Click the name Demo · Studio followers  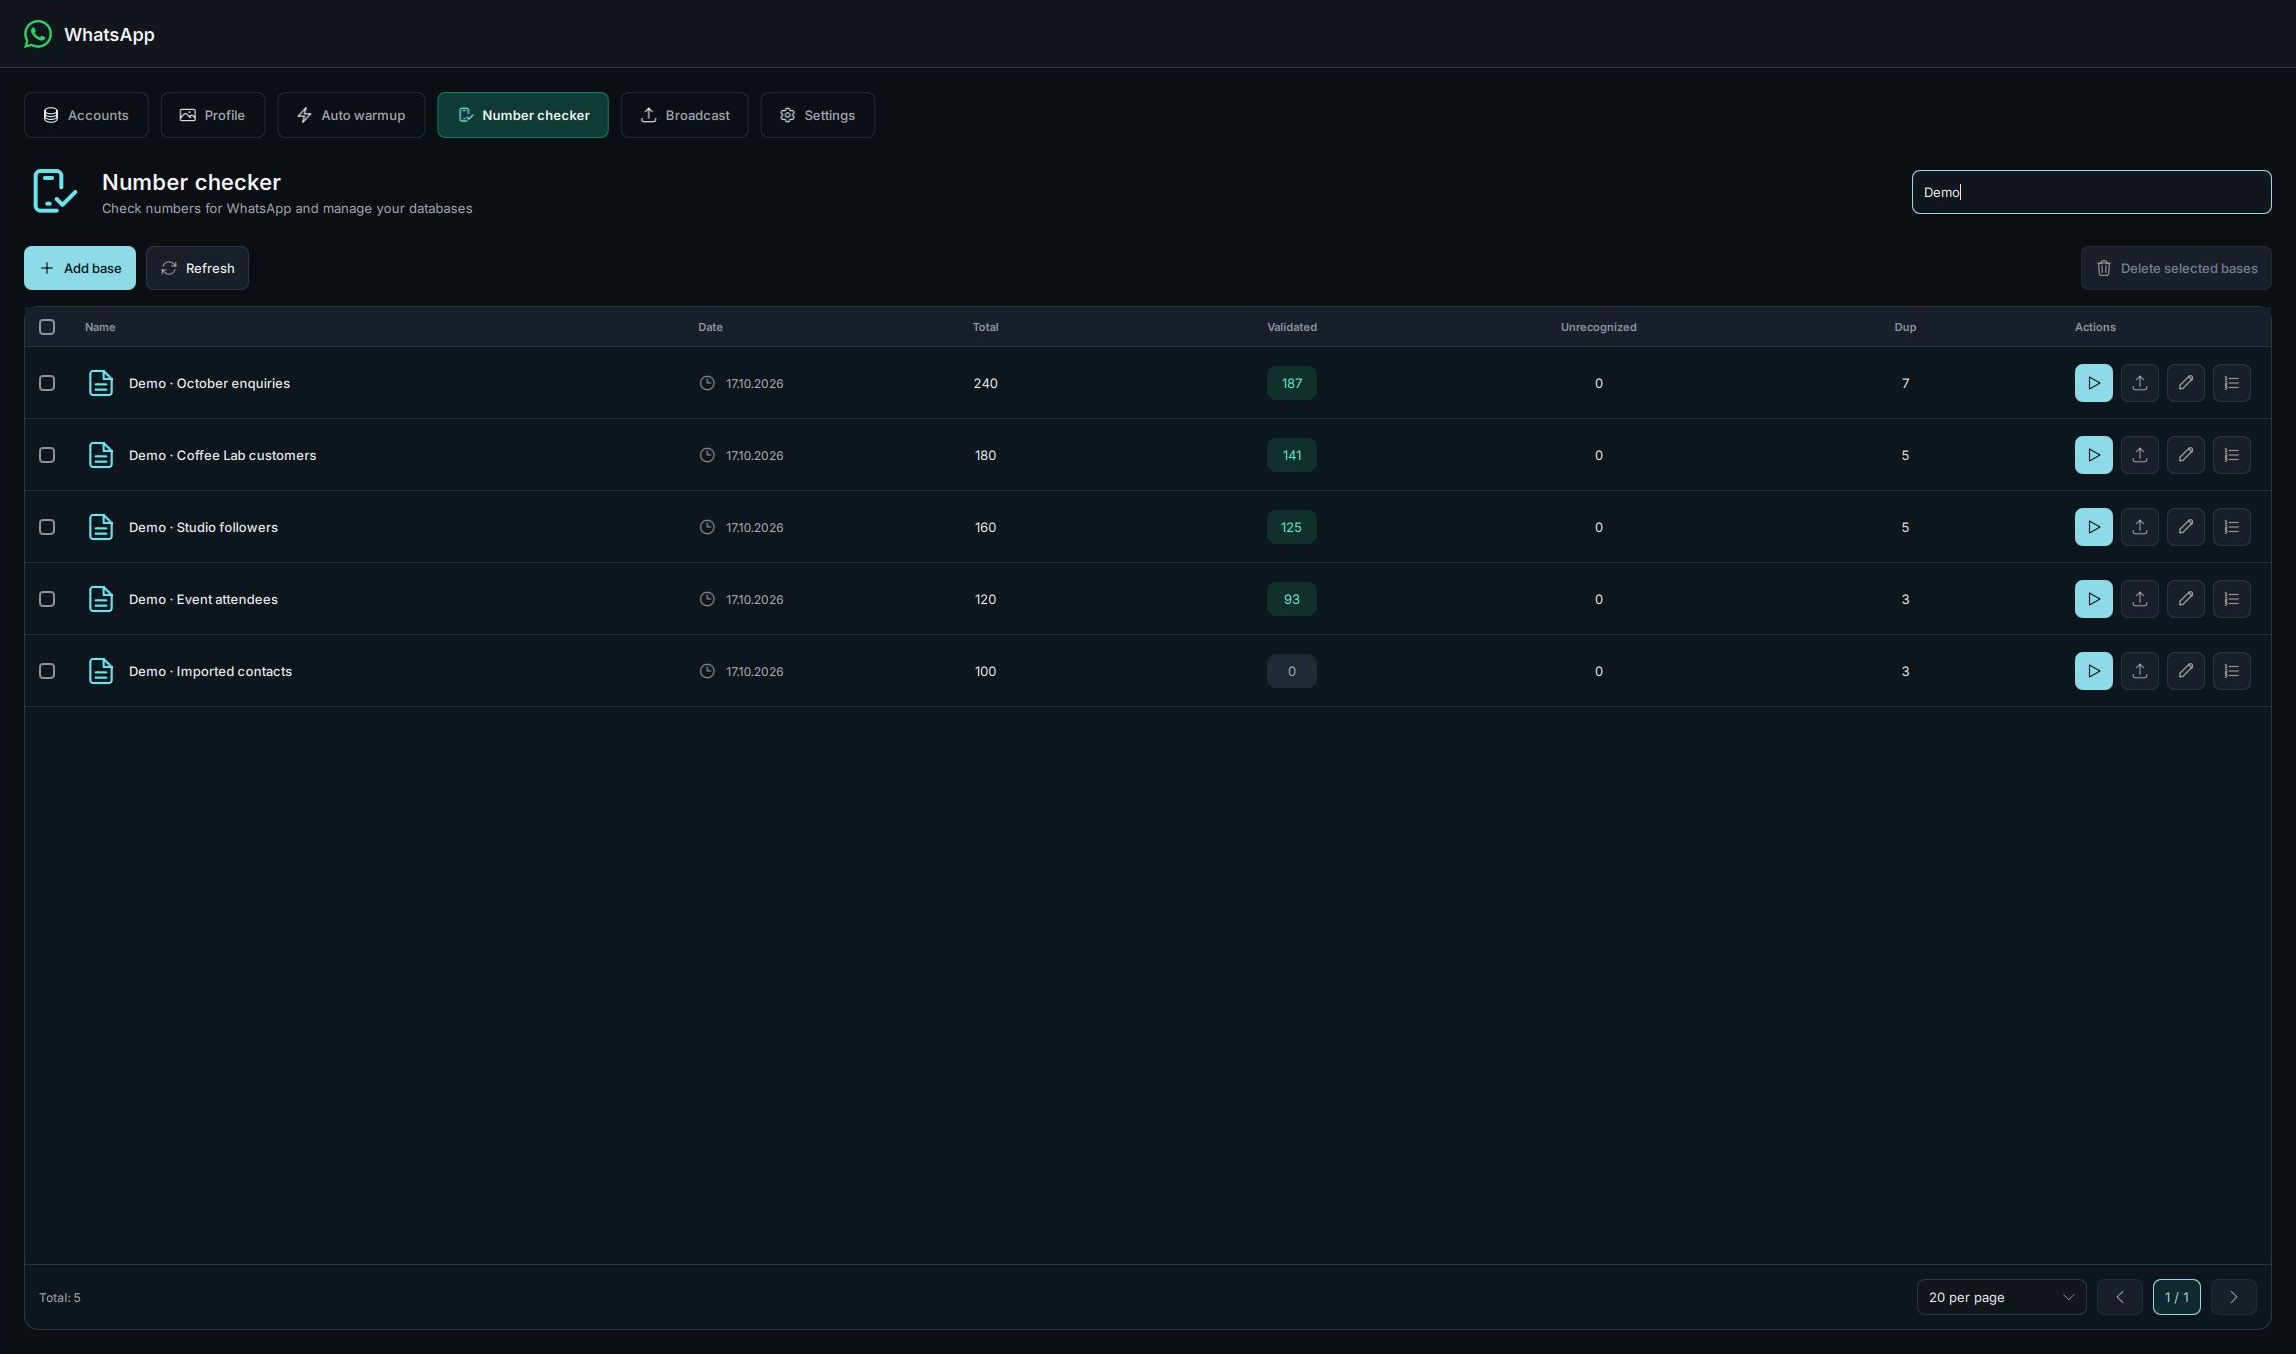click(x=203, y=527)
